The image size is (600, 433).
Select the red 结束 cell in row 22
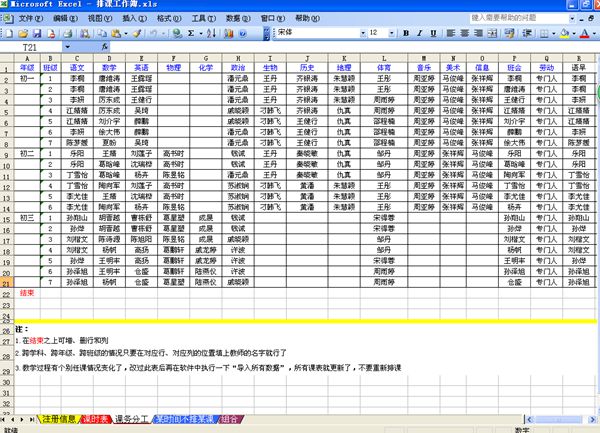pyautogui.click(x=27, y=293)
